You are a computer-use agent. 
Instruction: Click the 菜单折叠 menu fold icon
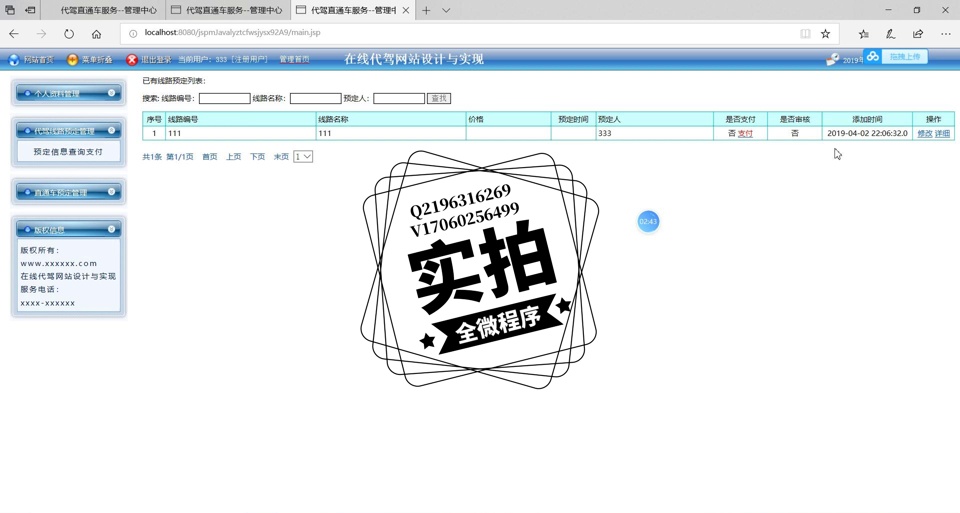click(x=72, y=60)
